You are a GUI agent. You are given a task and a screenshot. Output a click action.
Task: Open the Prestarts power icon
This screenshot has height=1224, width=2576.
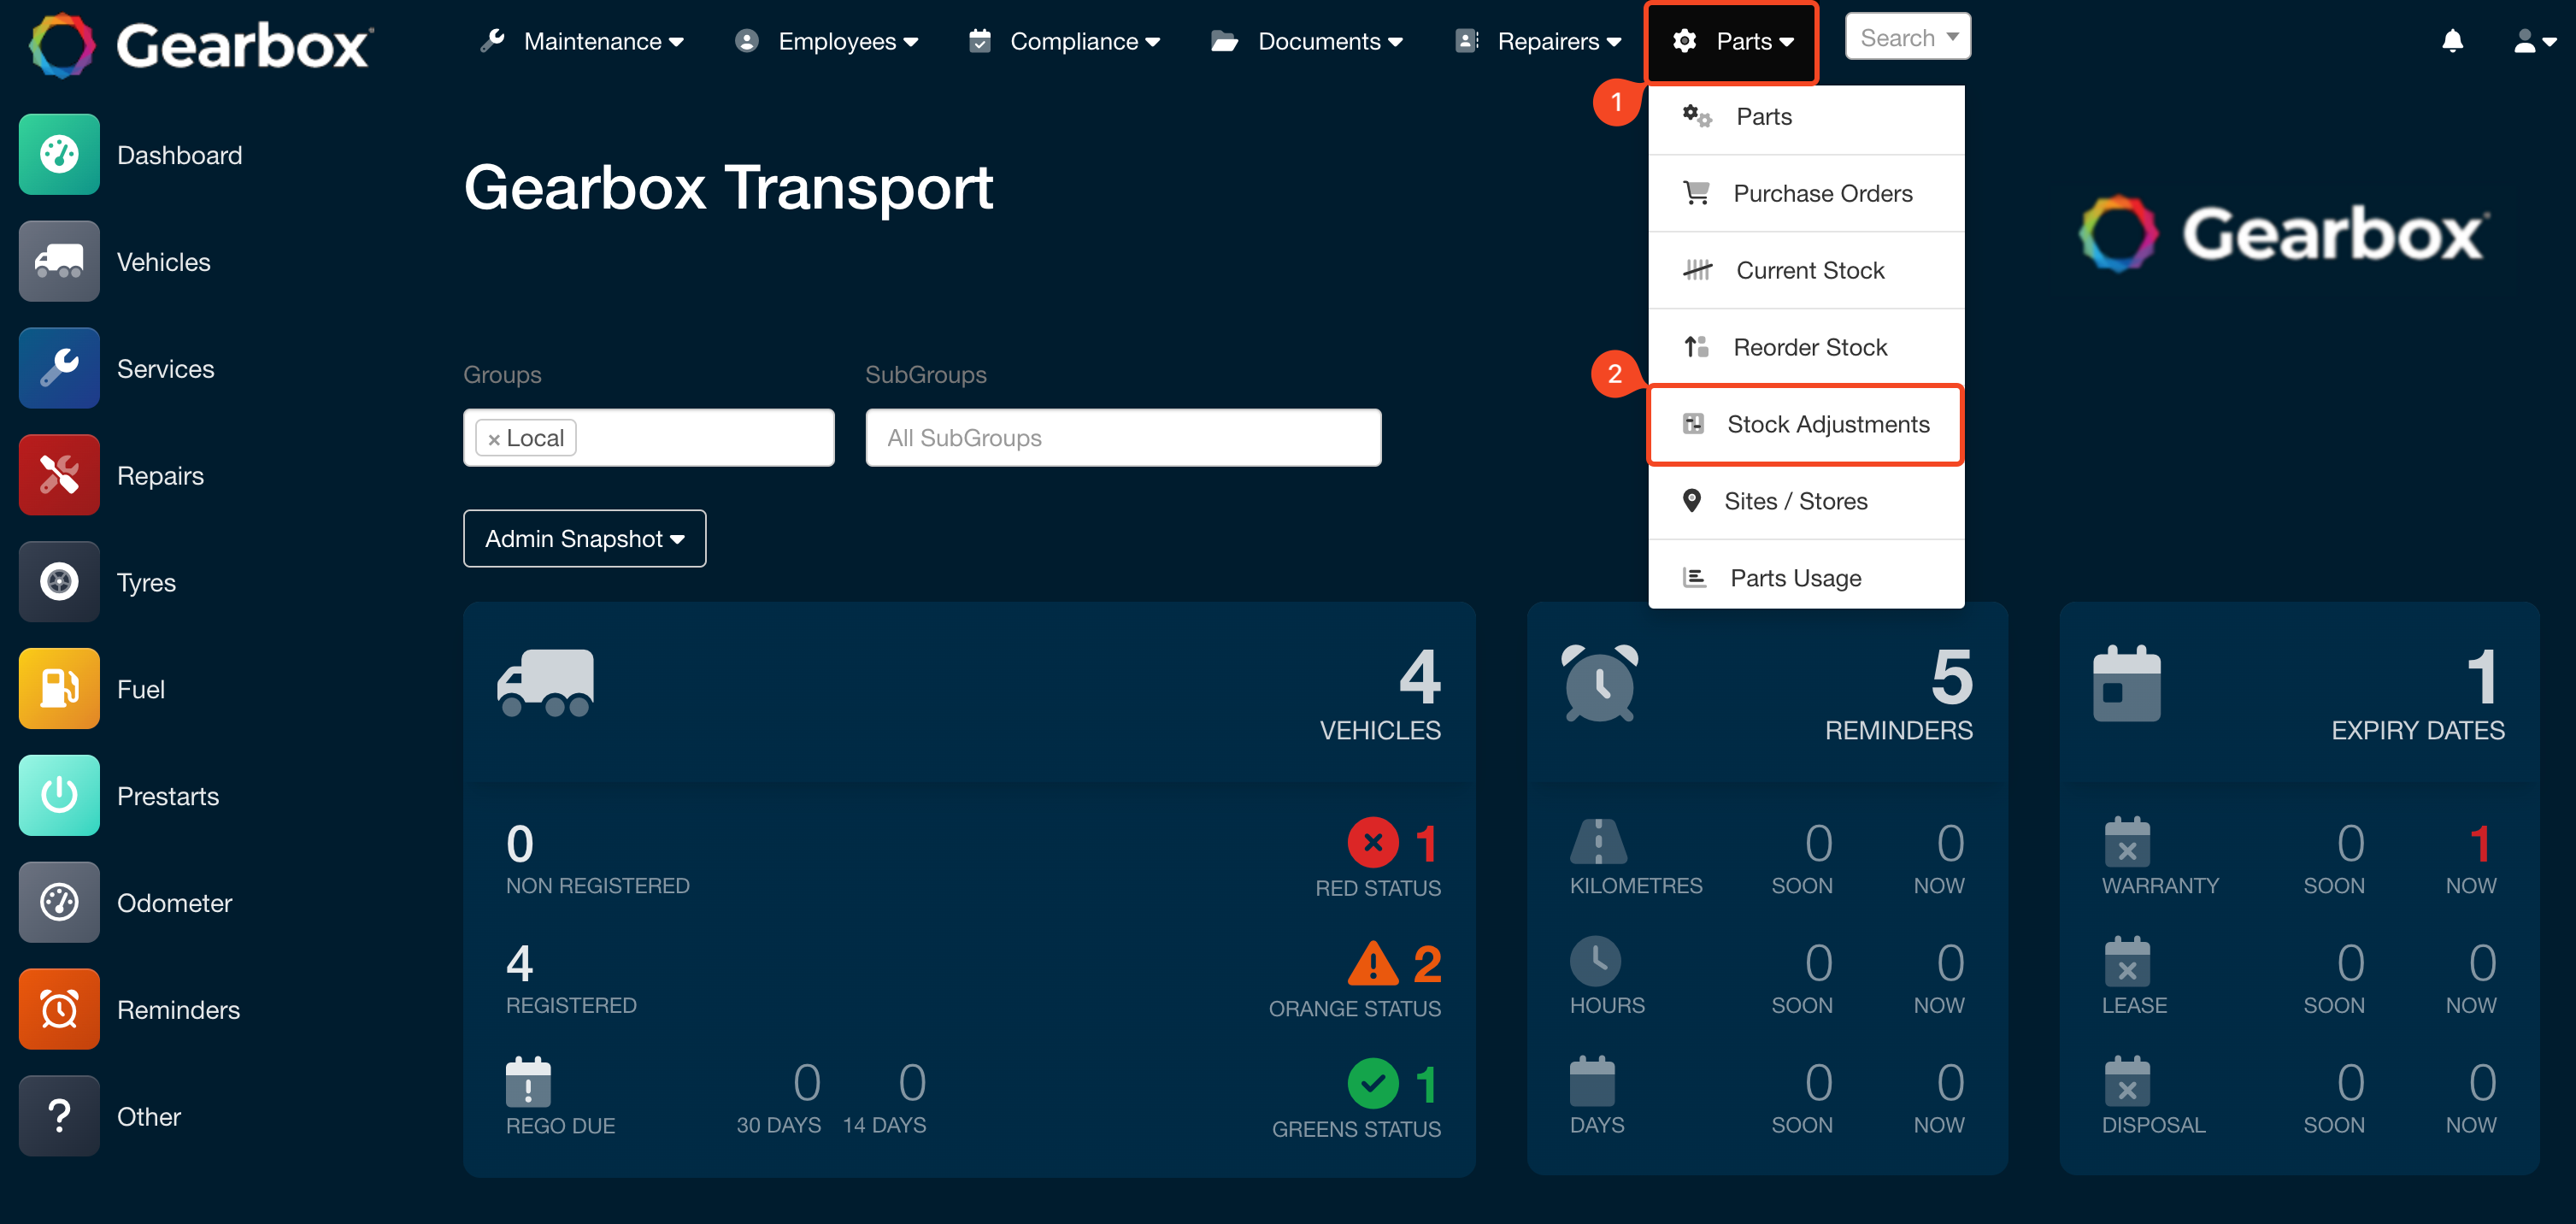click(59, 796)
